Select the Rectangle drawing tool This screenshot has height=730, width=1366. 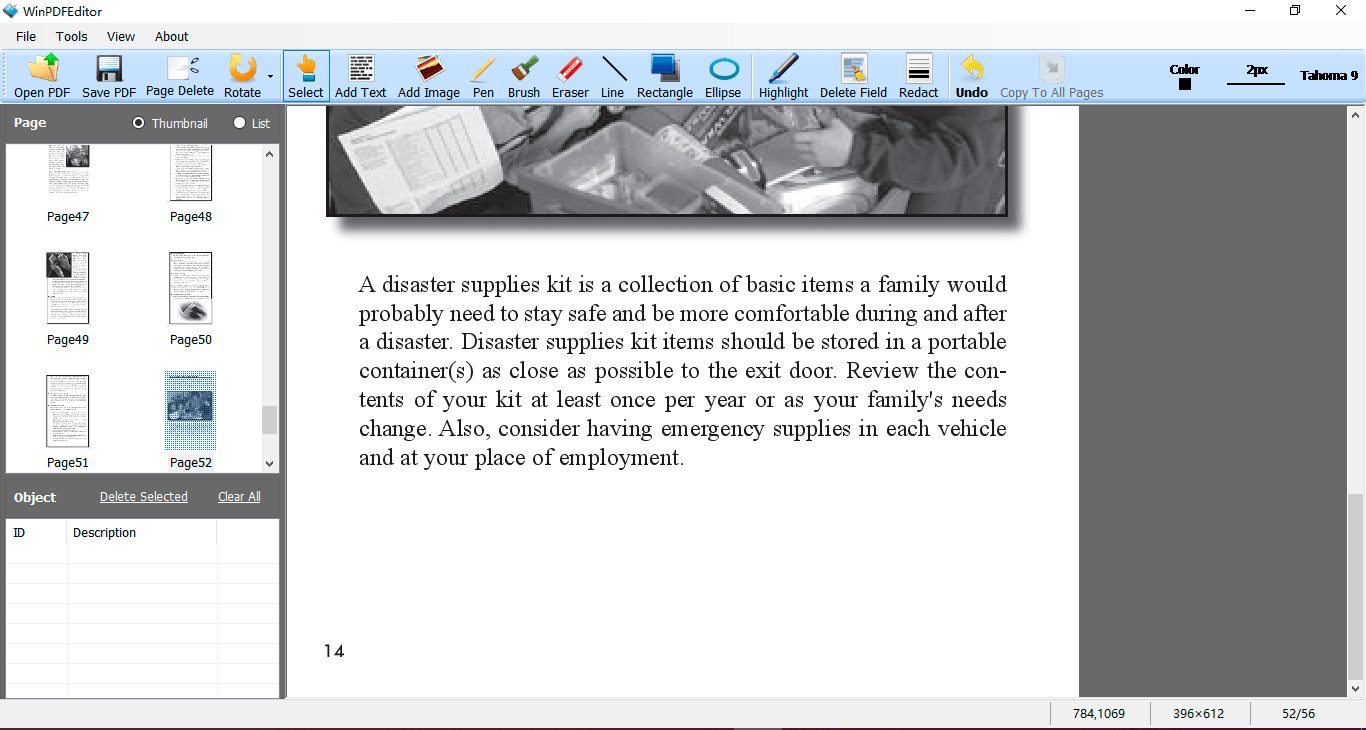click(664, 75)
